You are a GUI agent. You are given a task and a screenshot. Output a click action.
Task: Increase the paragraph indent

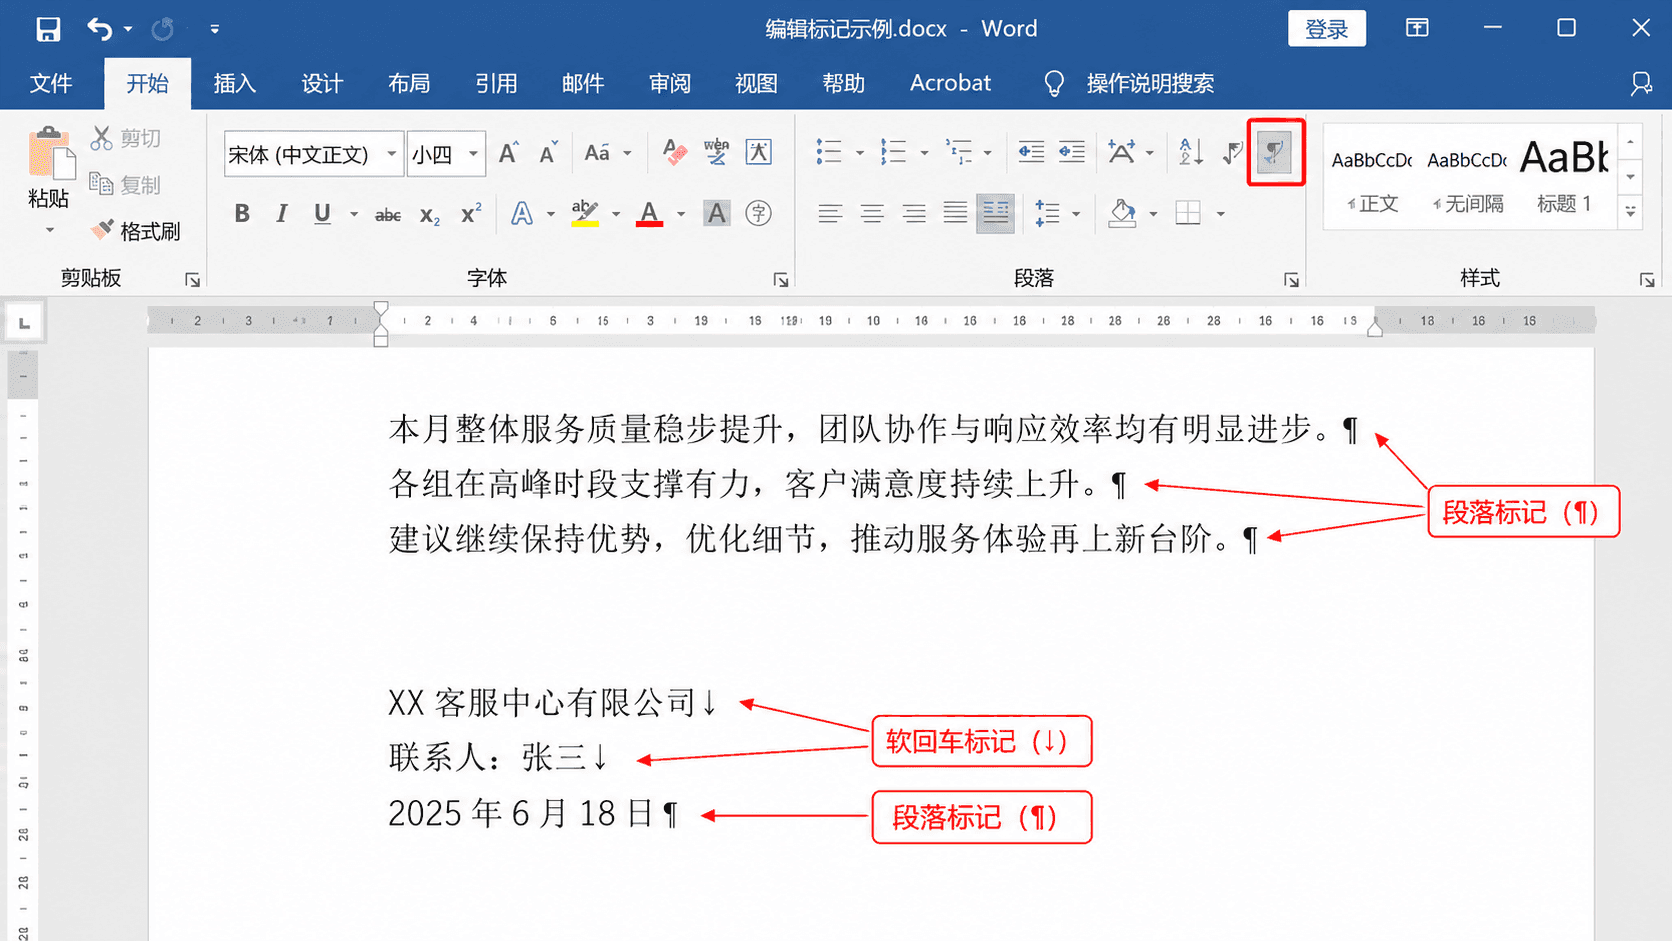[1072, 152]
